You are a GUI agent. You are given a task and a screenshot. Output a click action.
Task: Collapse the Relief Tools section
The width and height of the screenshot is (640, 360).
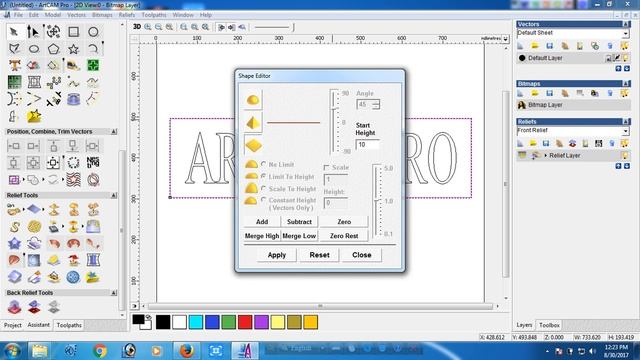click(114, 196)
